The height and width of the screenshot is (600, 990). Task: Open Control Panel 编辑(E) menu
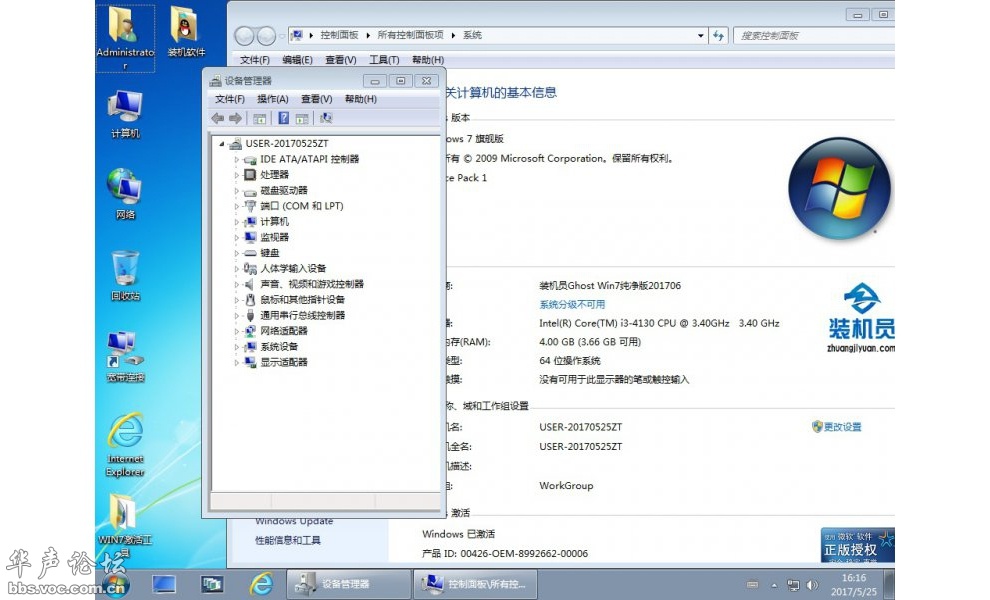tap(297, 60)
